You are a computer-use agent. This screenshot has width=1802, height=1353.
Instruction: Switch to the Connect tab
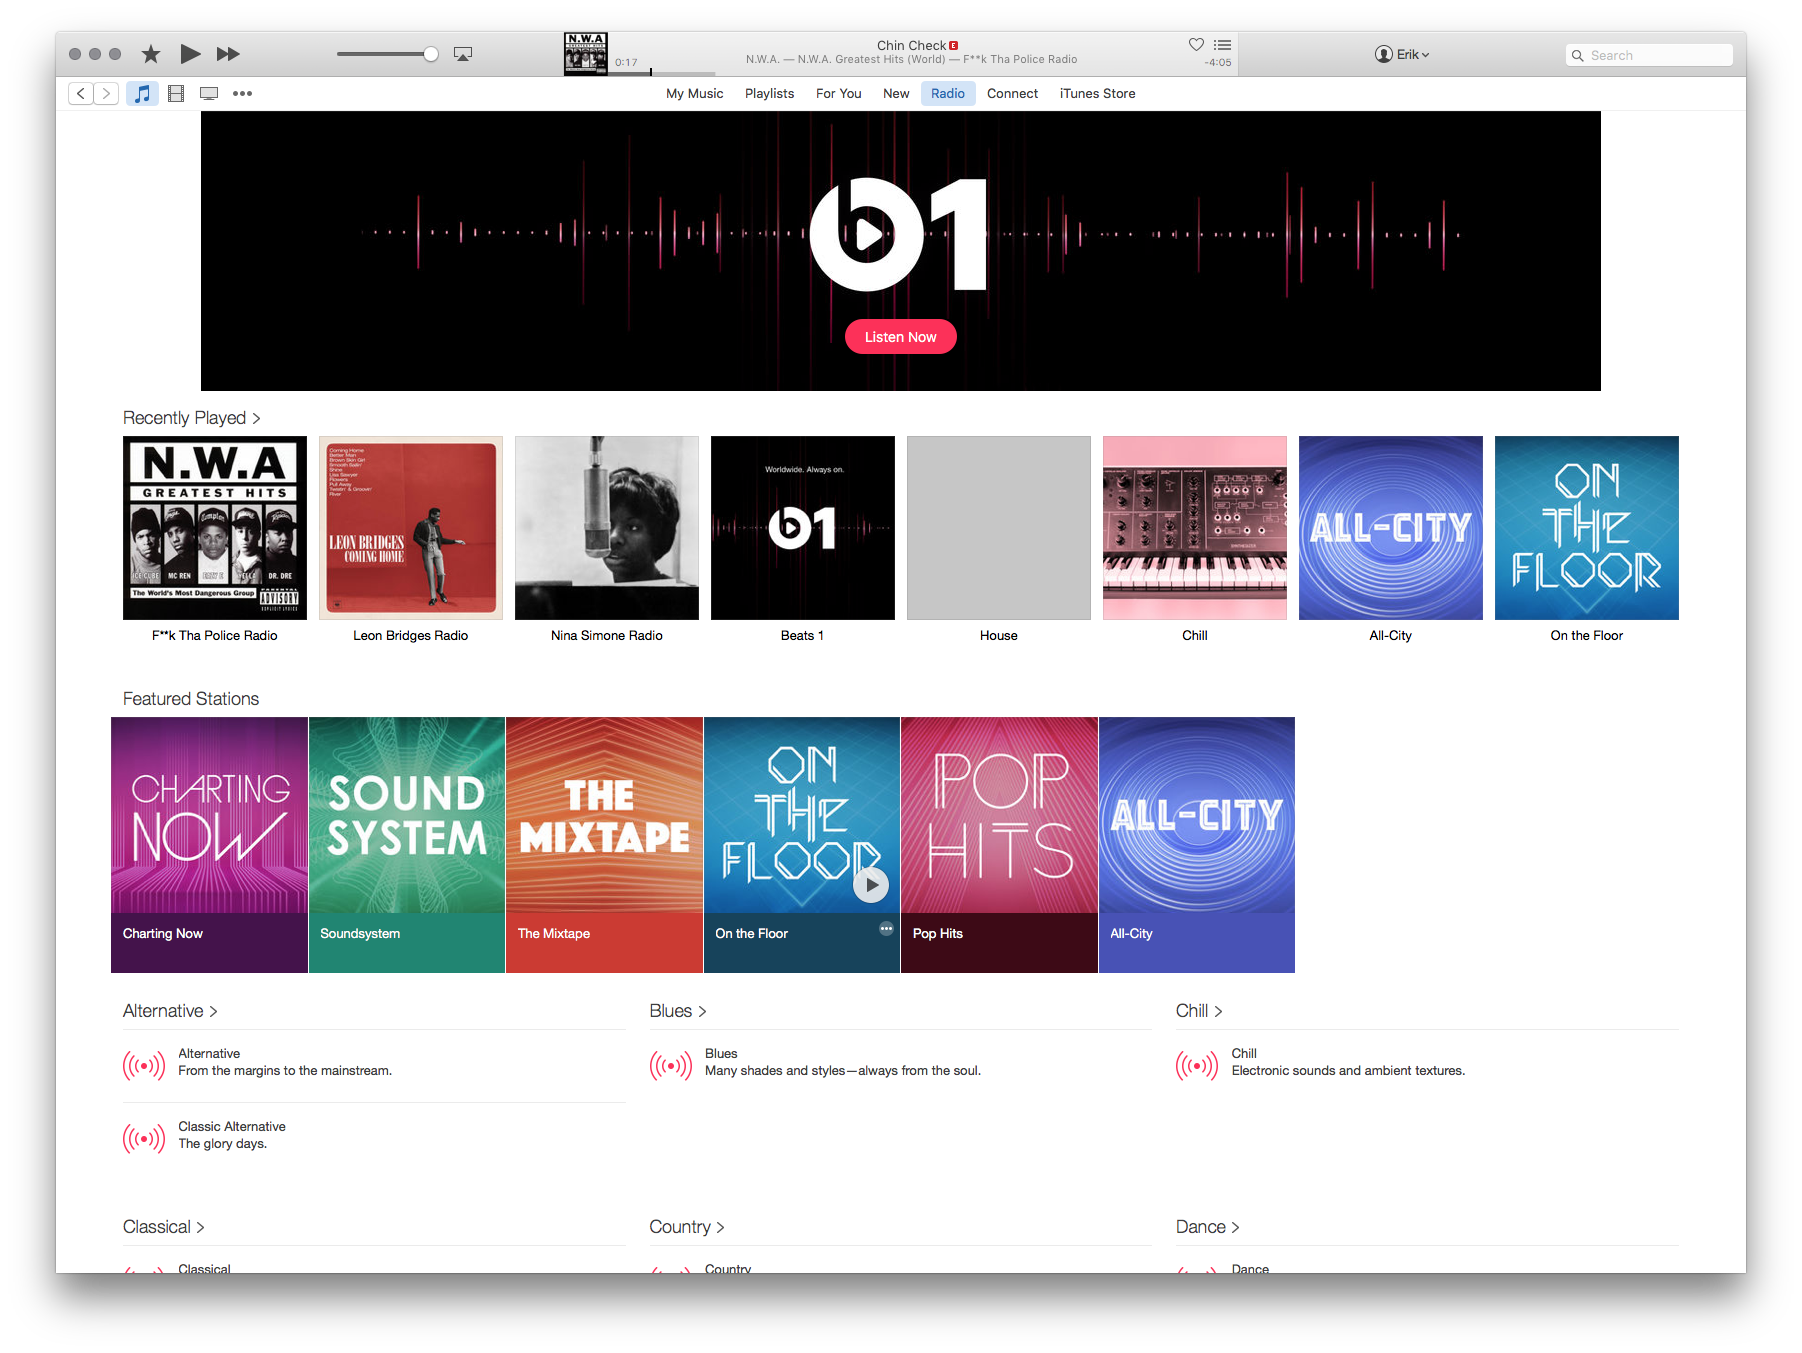coord(1012,93)
